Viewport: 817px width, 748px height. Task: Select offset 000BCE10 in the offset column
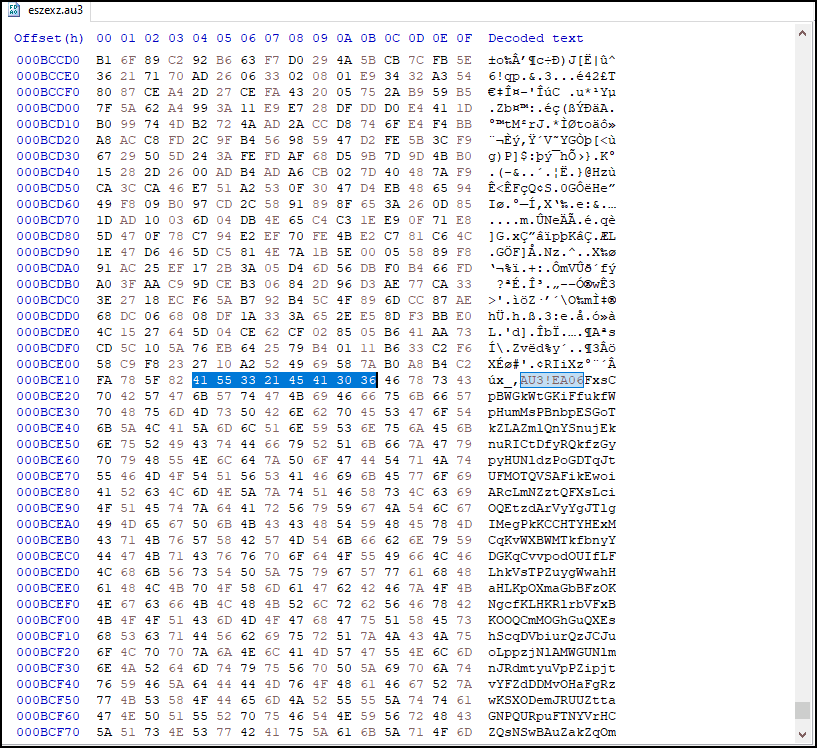[x=49, y=380]
